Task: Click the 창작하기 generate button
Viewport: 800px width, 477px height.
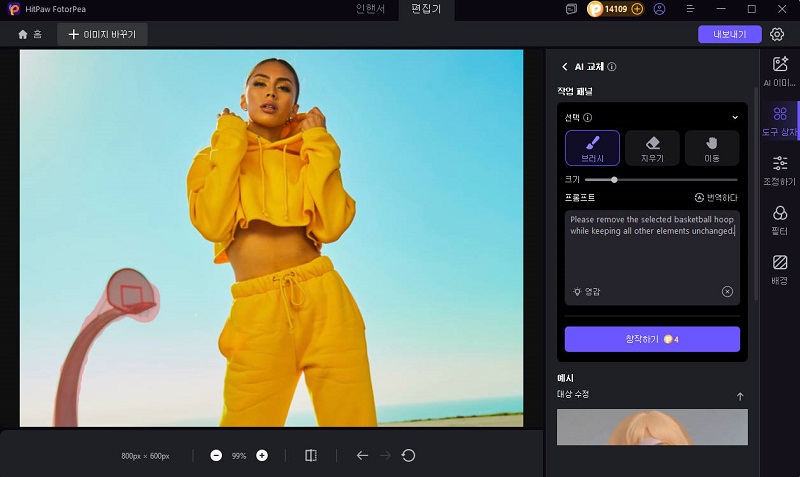Action: [x=652, y=340]
